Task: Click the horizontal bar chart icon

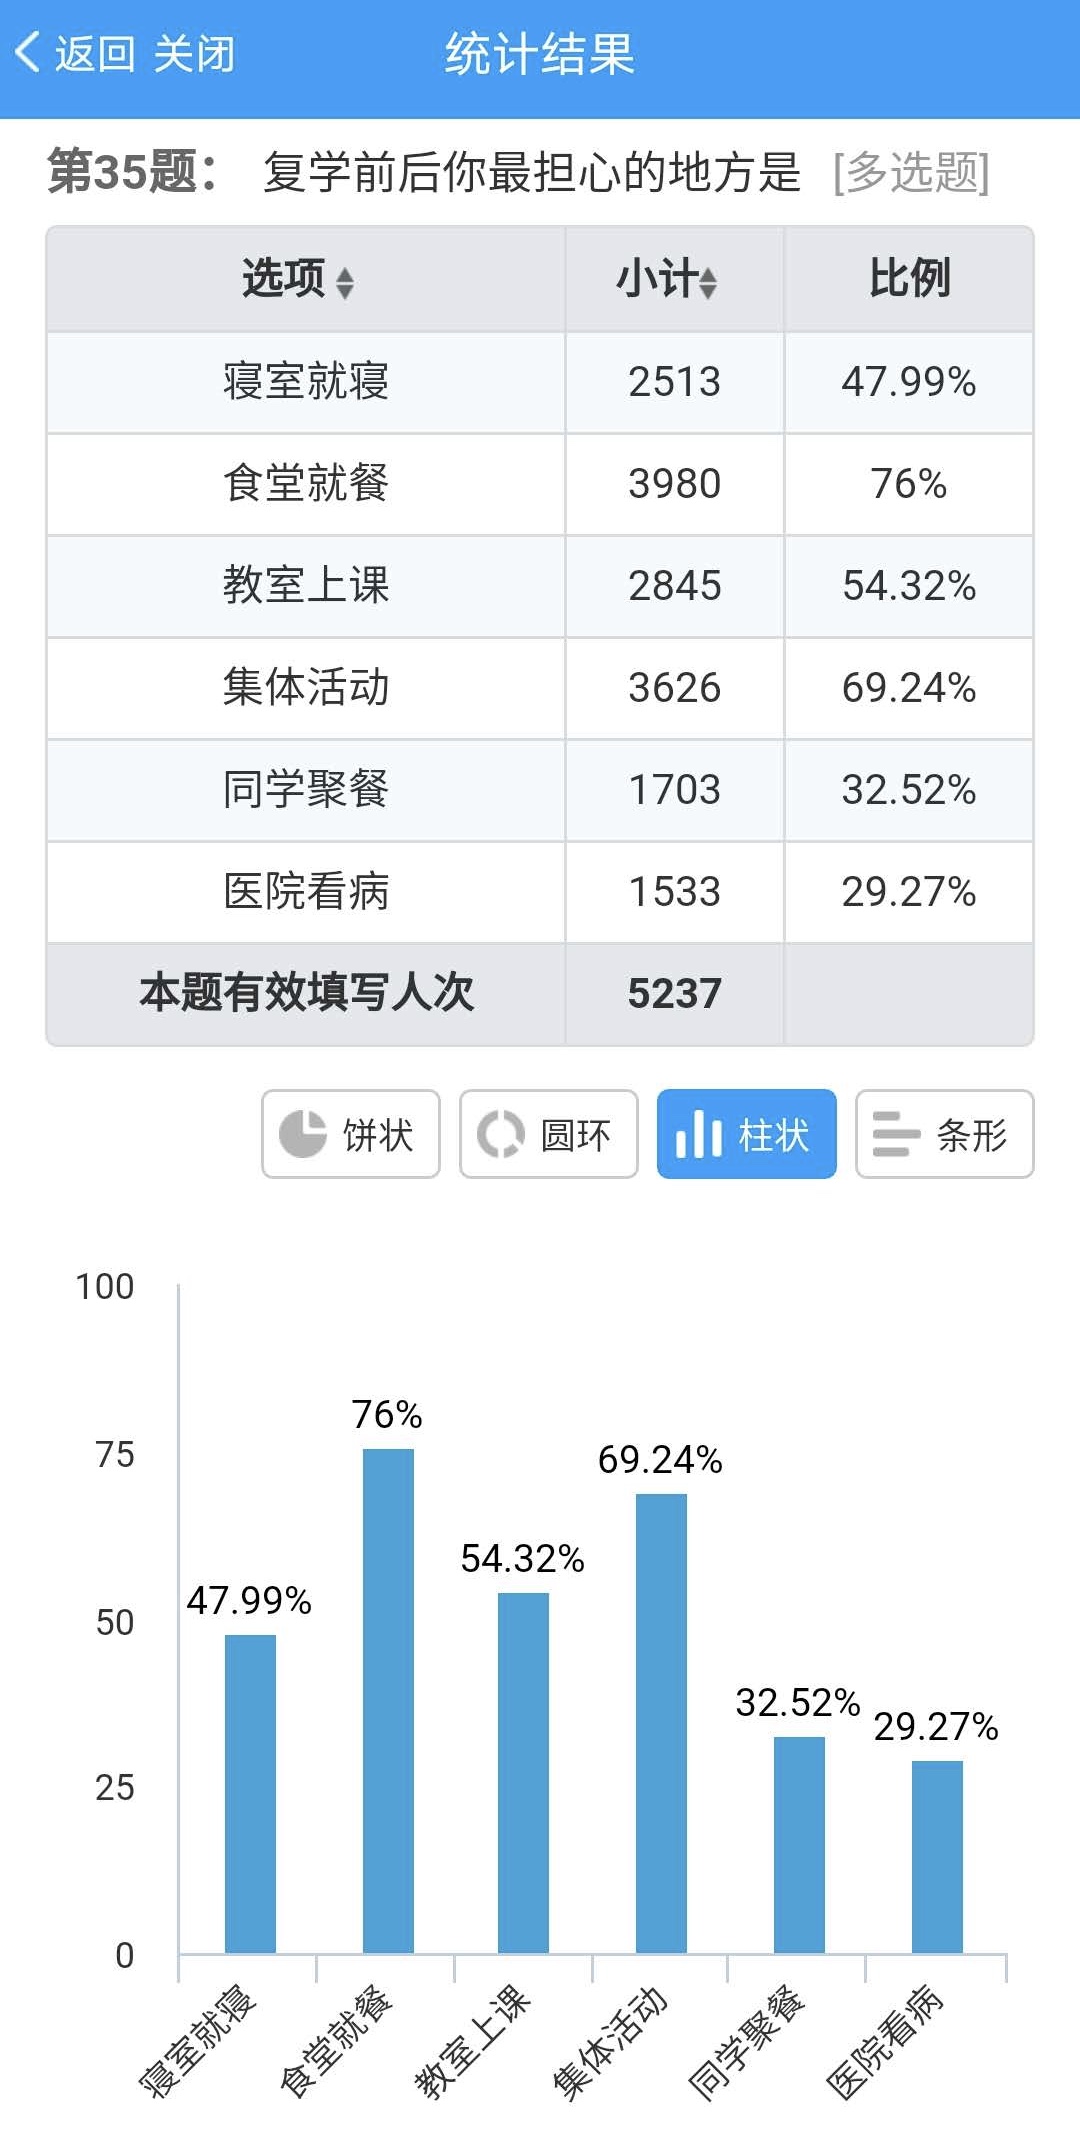Action: click(895, 1134)
